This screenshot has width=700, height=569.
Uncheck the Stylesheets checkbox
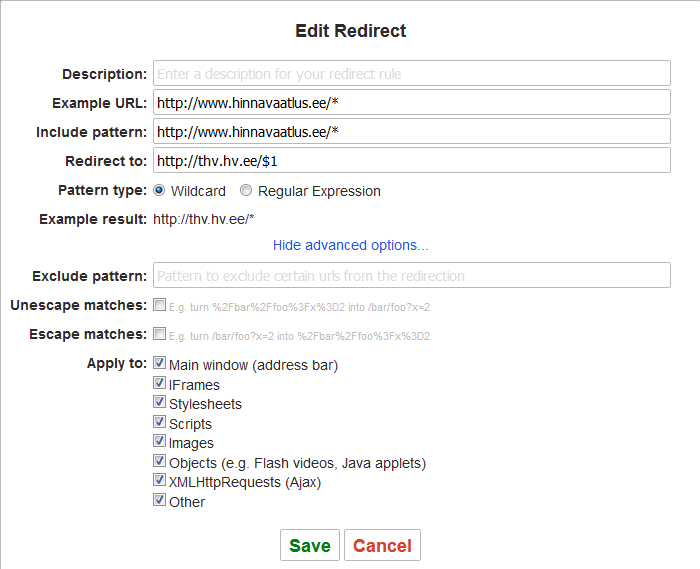point(159,402)
